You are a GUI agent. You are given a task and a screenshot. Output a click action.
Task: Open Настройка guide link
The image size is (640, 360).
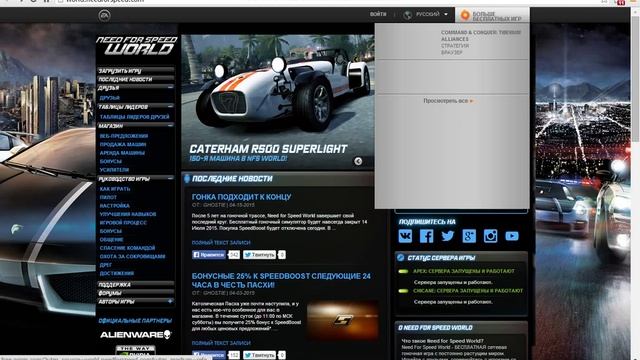115,206
